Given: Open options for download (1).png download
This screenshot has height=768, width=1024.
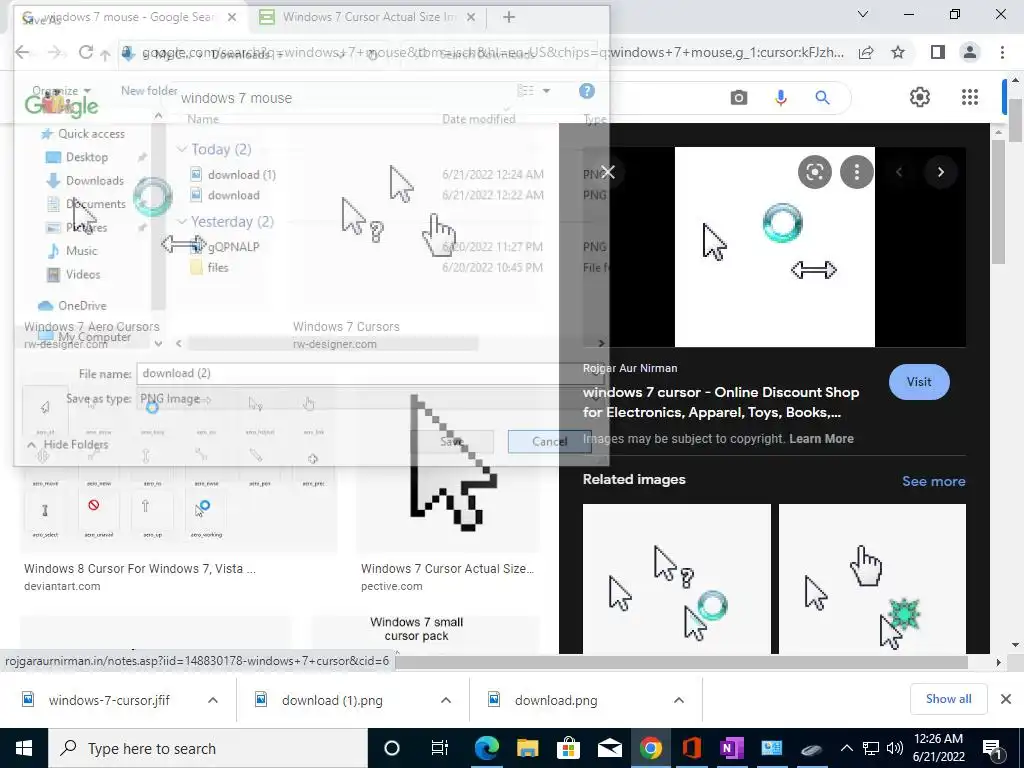Looking at the screenshot, I should 446,700.
